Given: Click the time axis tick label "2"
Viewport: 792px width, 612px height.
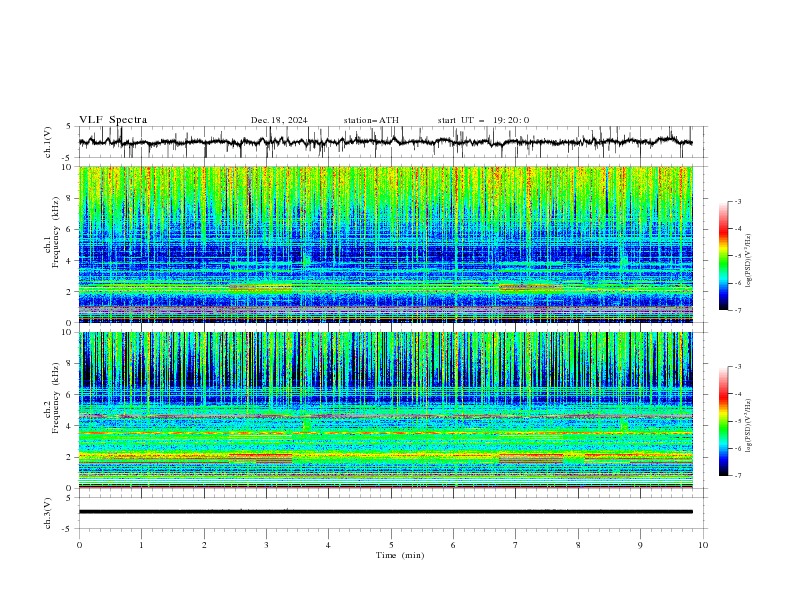Looking at the screenshot, I should click(204, 545).
